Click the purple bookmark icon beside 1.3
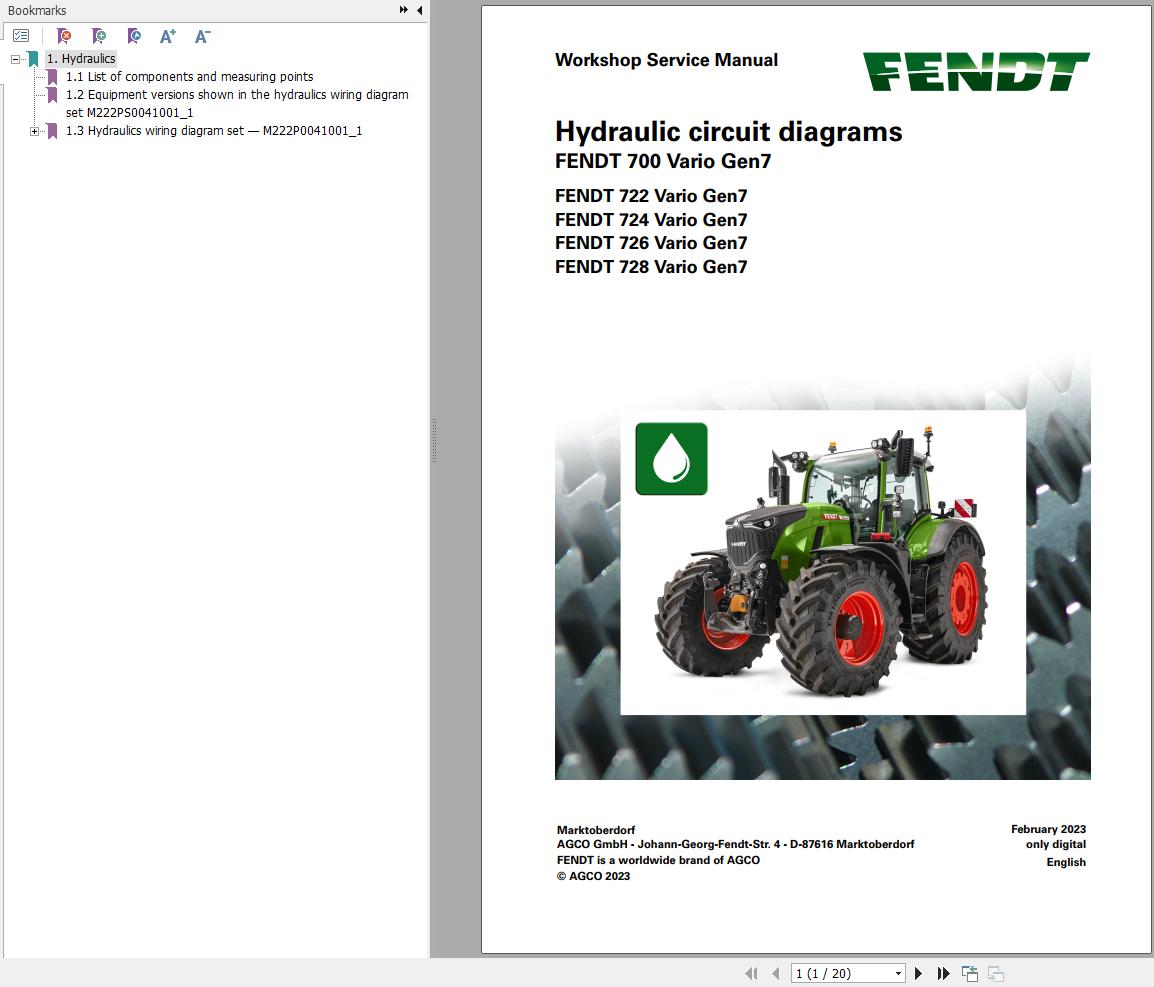The height and width of the screenshot is (987, 1154). point(52,131)
